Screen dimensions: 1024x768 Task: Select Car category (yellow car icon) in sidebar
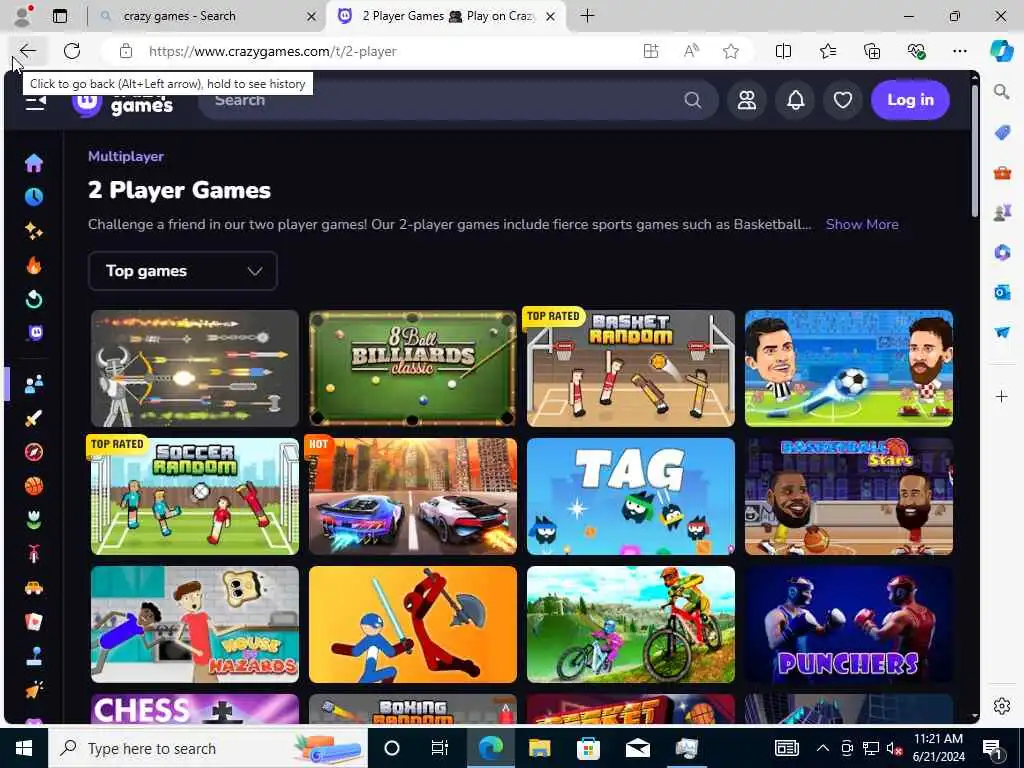point(34,588)
